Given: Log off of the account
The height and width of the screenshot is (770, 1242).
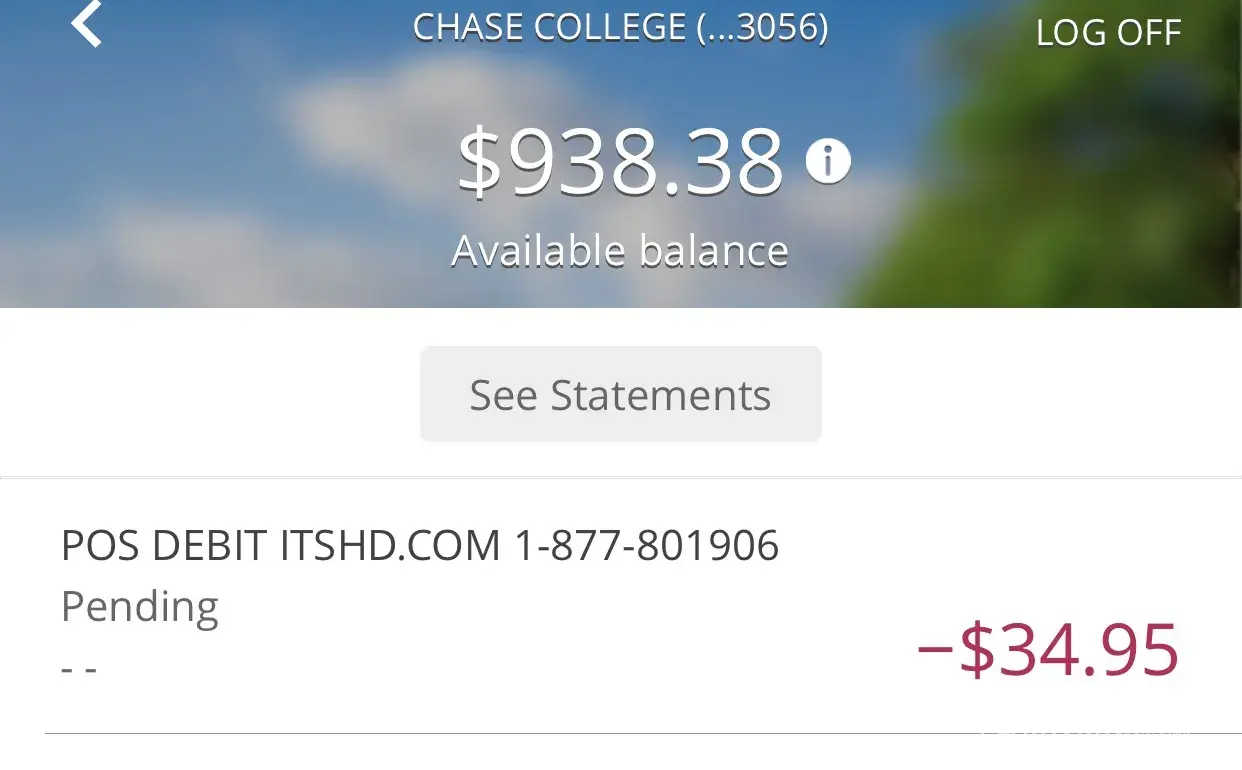Looking at the screenshot, I should click(1108, 33).
